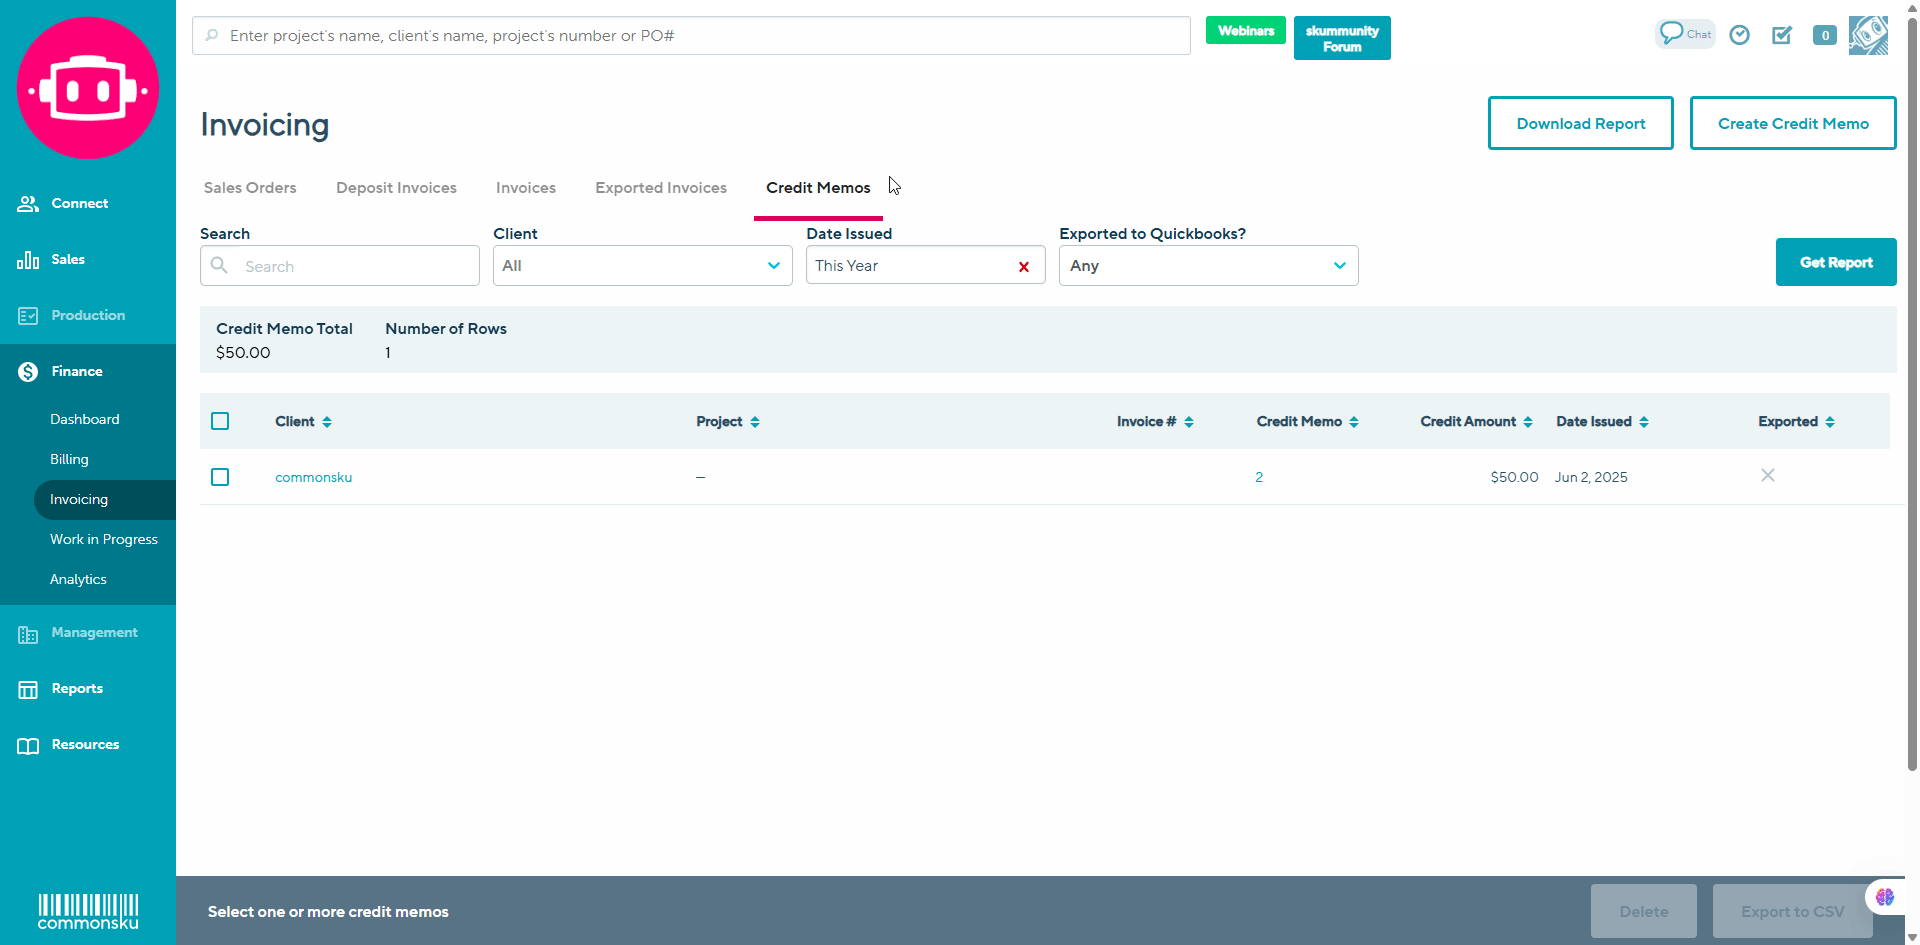
Task: Open the Chat bubble icon
Action: pyautogui.click(x=1684, y=34)
